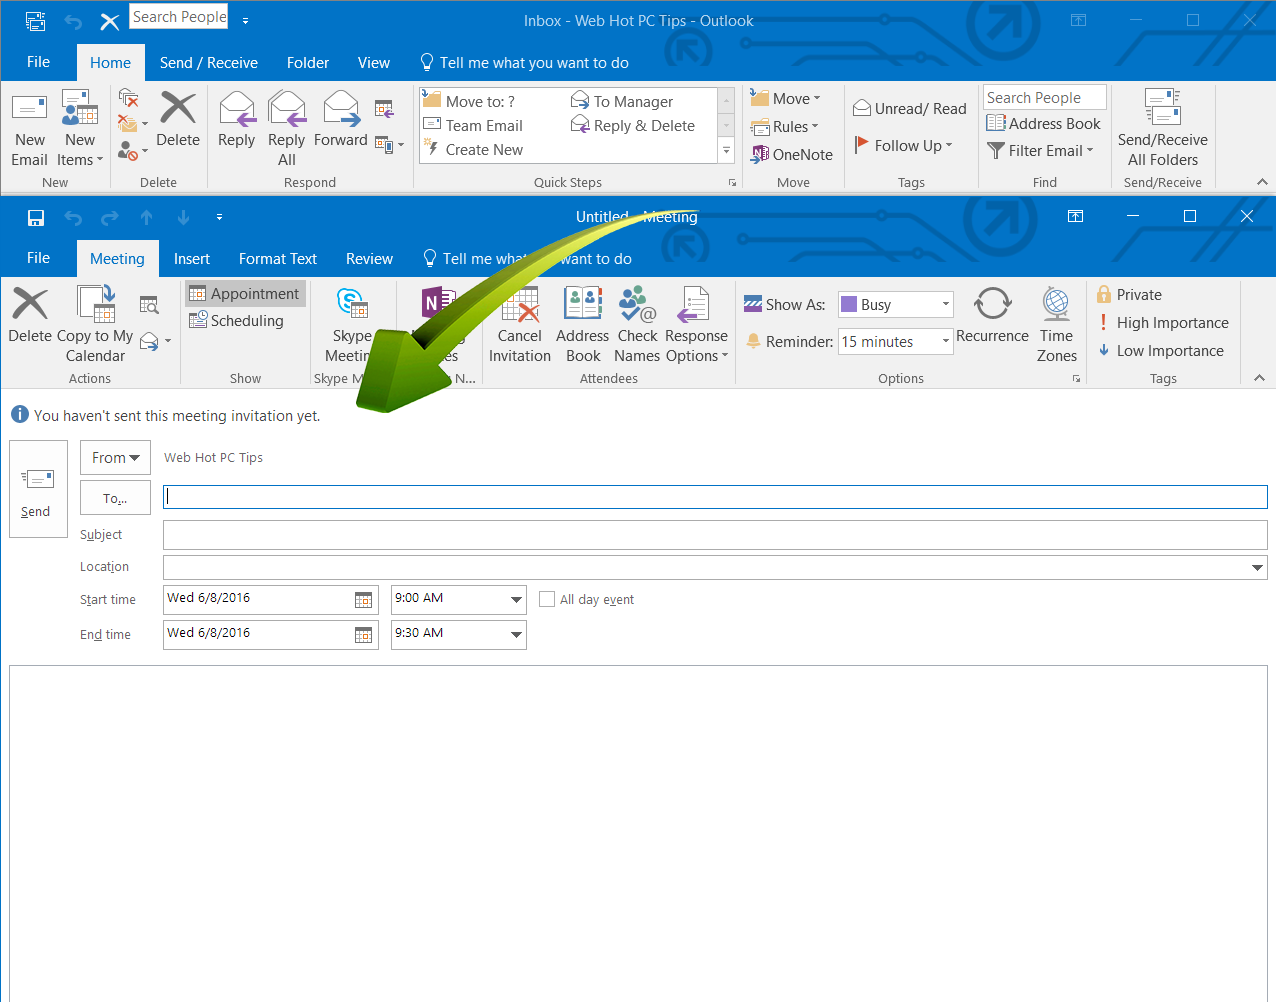Click the Send button for the invitation
The height and width of the screenshot is (1002, 1276).
(38, 489)
